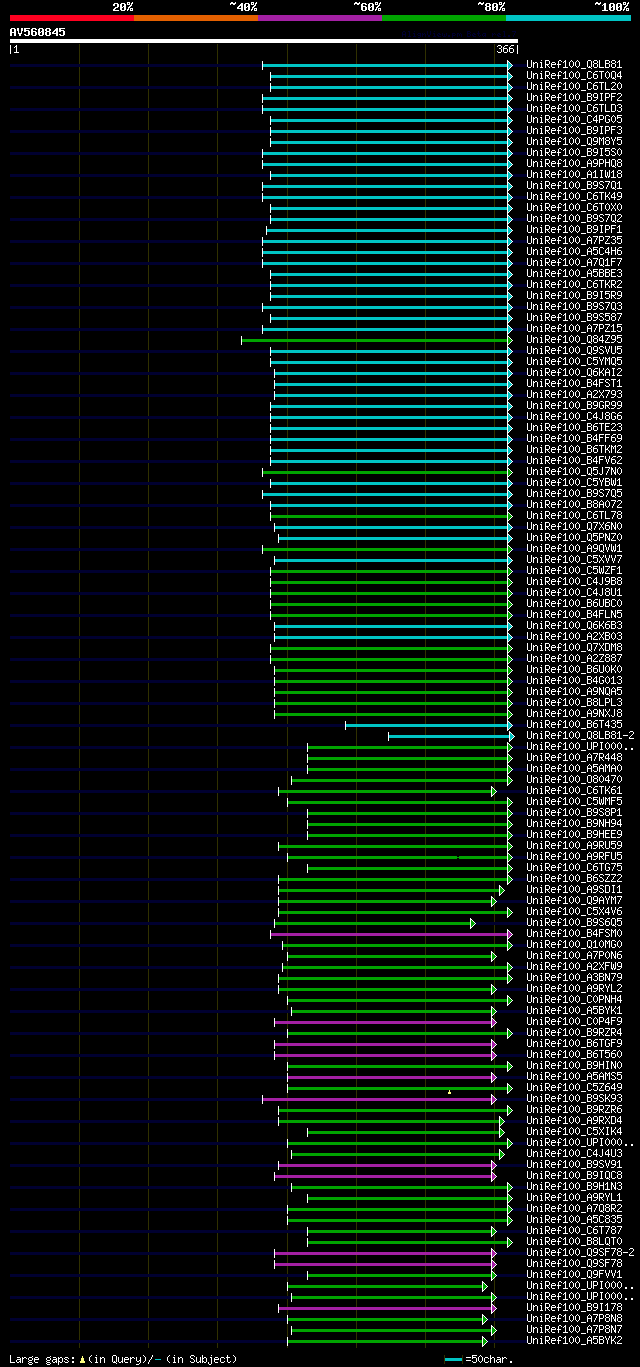
Task: Open hit UniRef100_C6T0Q4 label
Action: coord(574,76)
